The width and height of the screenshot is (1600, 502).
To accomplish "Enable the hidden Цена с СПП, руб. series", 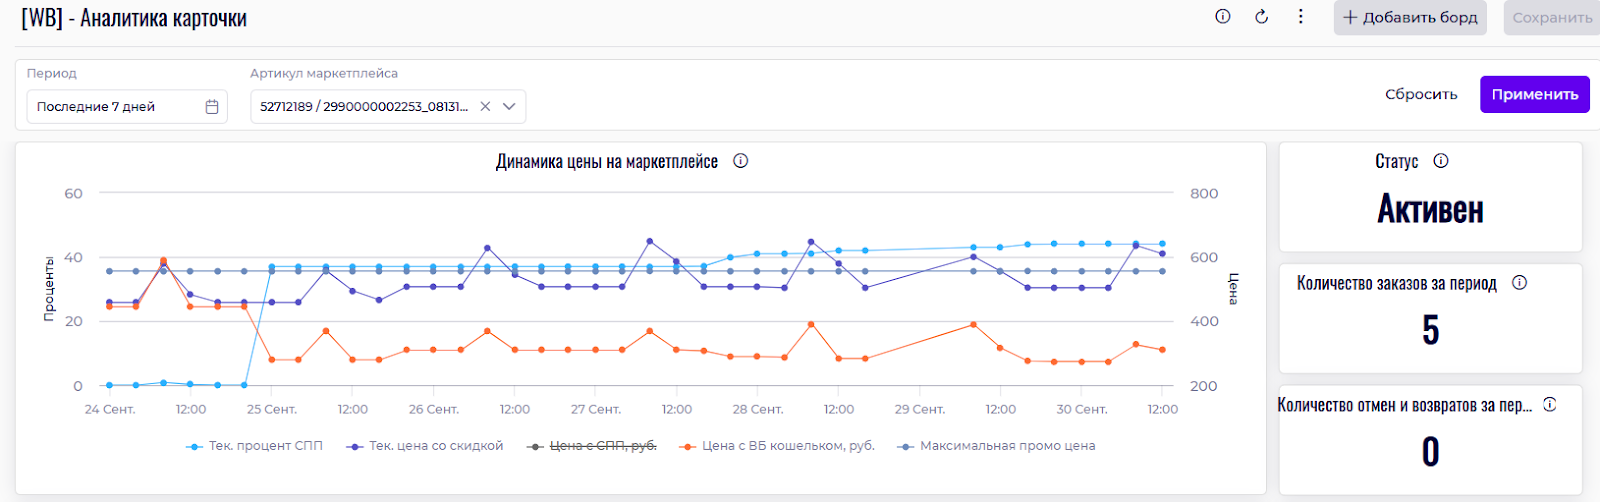I will (593, 446).
